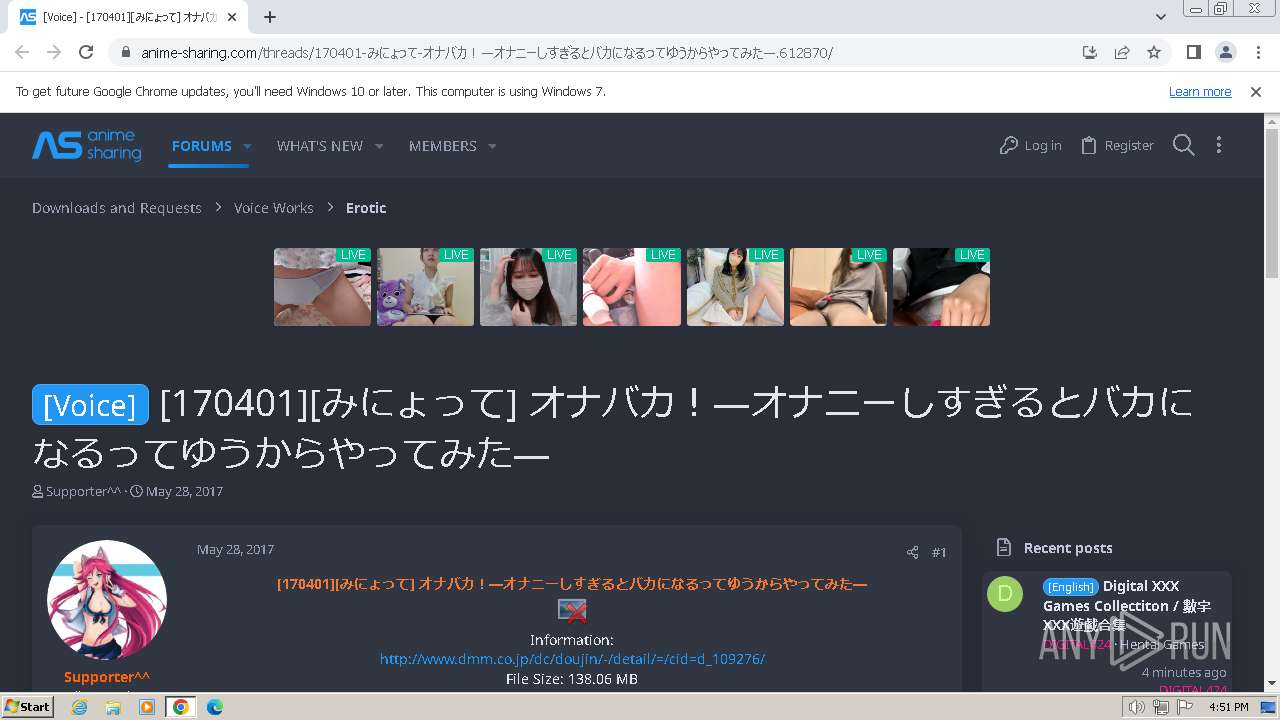This screenshot has height=720, width=1280.
Task: Go to Voice Works breadcrumb
Action: [x=274, y=208]
